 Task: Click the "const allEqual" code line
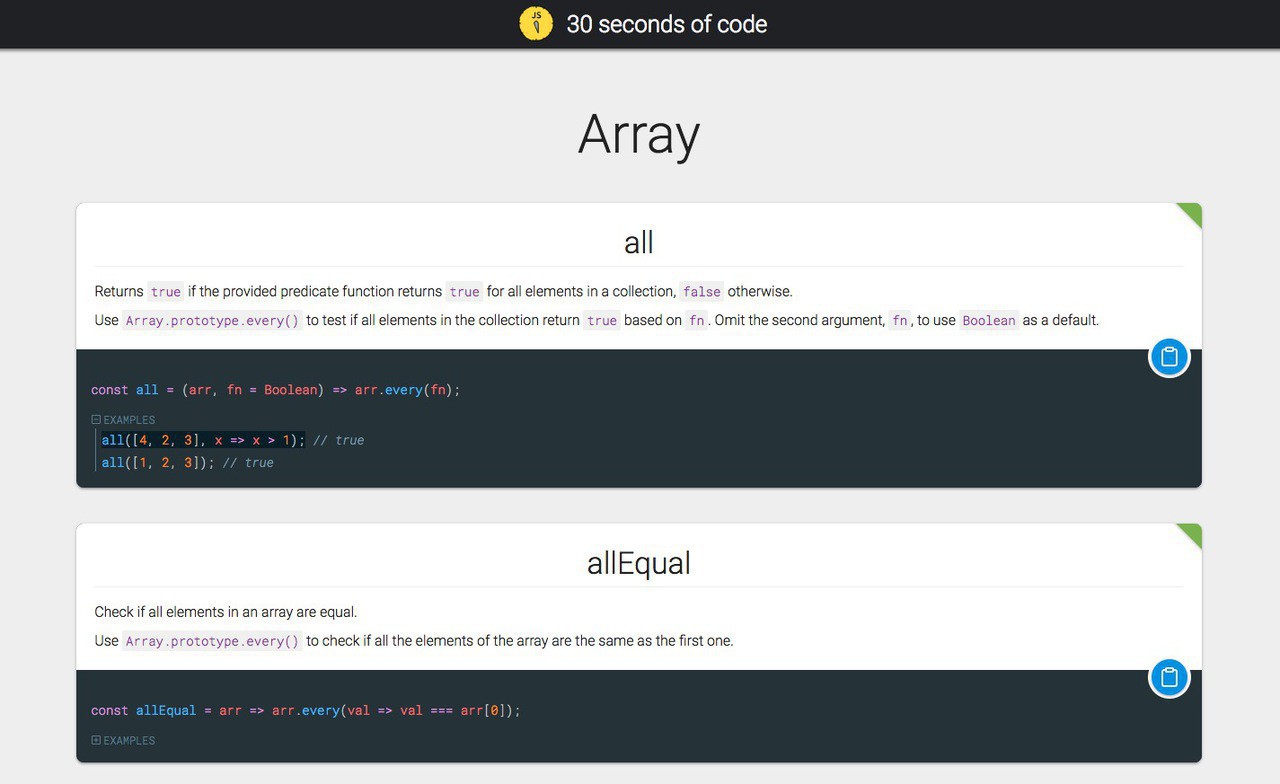(305, 711)
